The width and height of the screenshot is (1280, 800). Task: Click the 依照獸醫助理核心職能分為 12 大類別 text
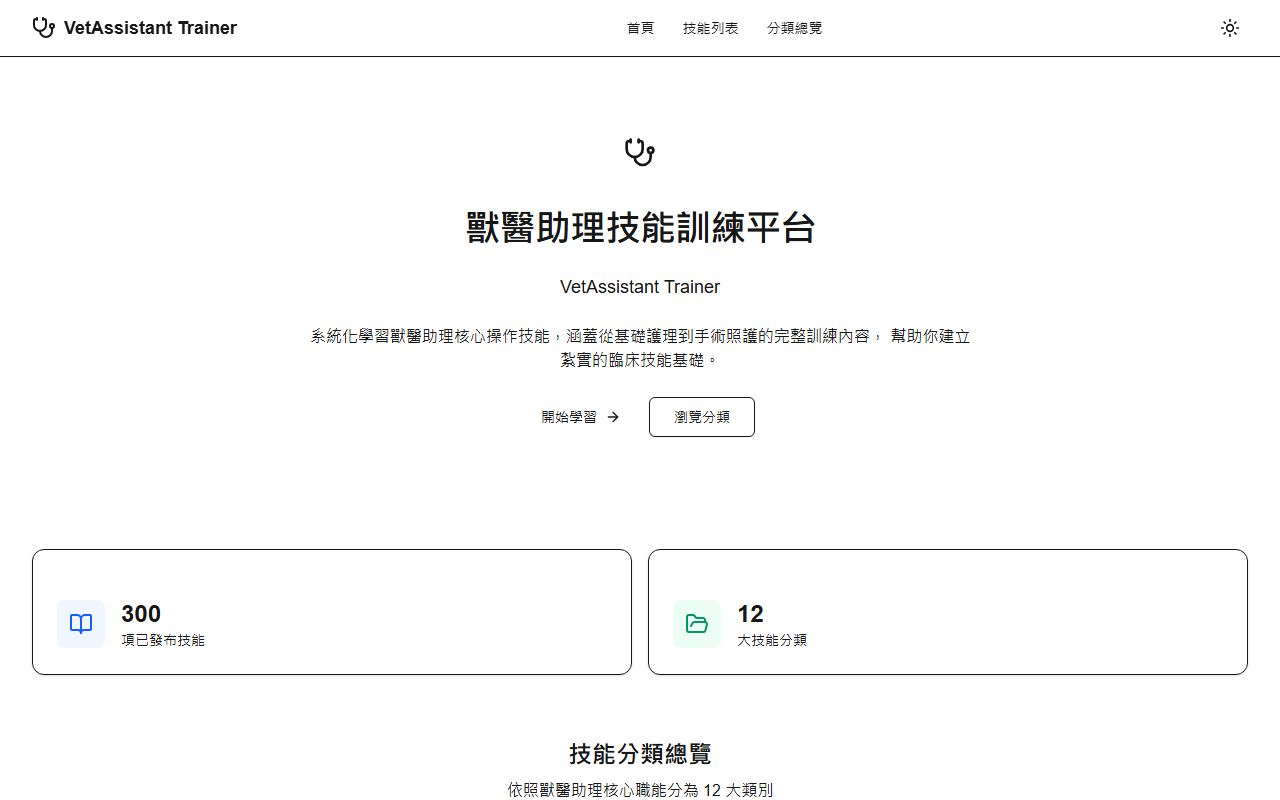640,790
